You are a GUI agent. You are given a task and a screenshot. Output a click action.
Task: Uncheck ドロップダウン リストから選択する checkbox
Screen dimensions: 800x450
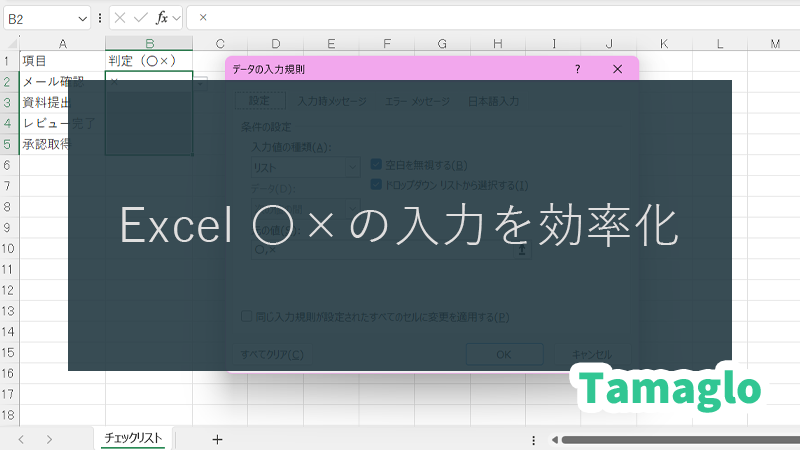377,185
